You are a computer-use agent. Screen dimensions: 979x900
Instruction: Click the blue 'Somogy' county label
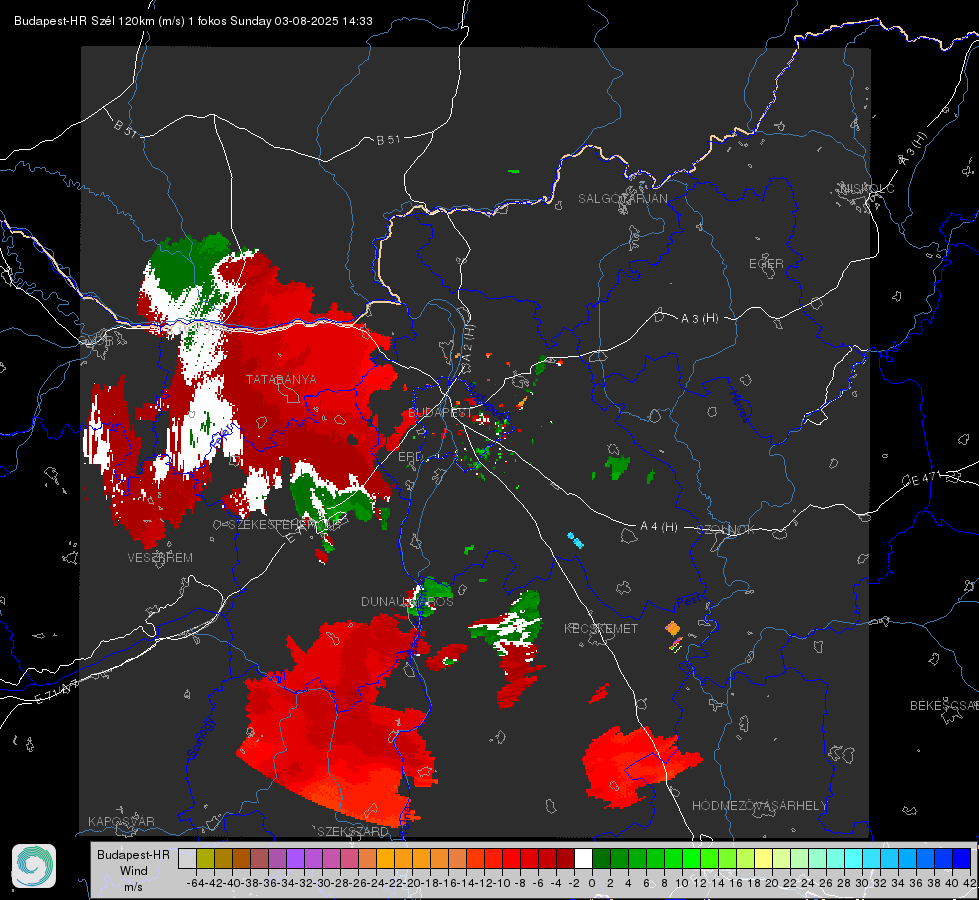tap(201, 738)
